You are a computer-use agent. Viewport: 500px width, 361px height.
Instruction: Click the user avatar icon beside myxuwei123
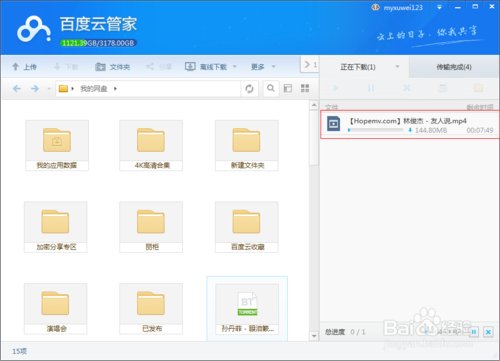(x=375, y=7)
